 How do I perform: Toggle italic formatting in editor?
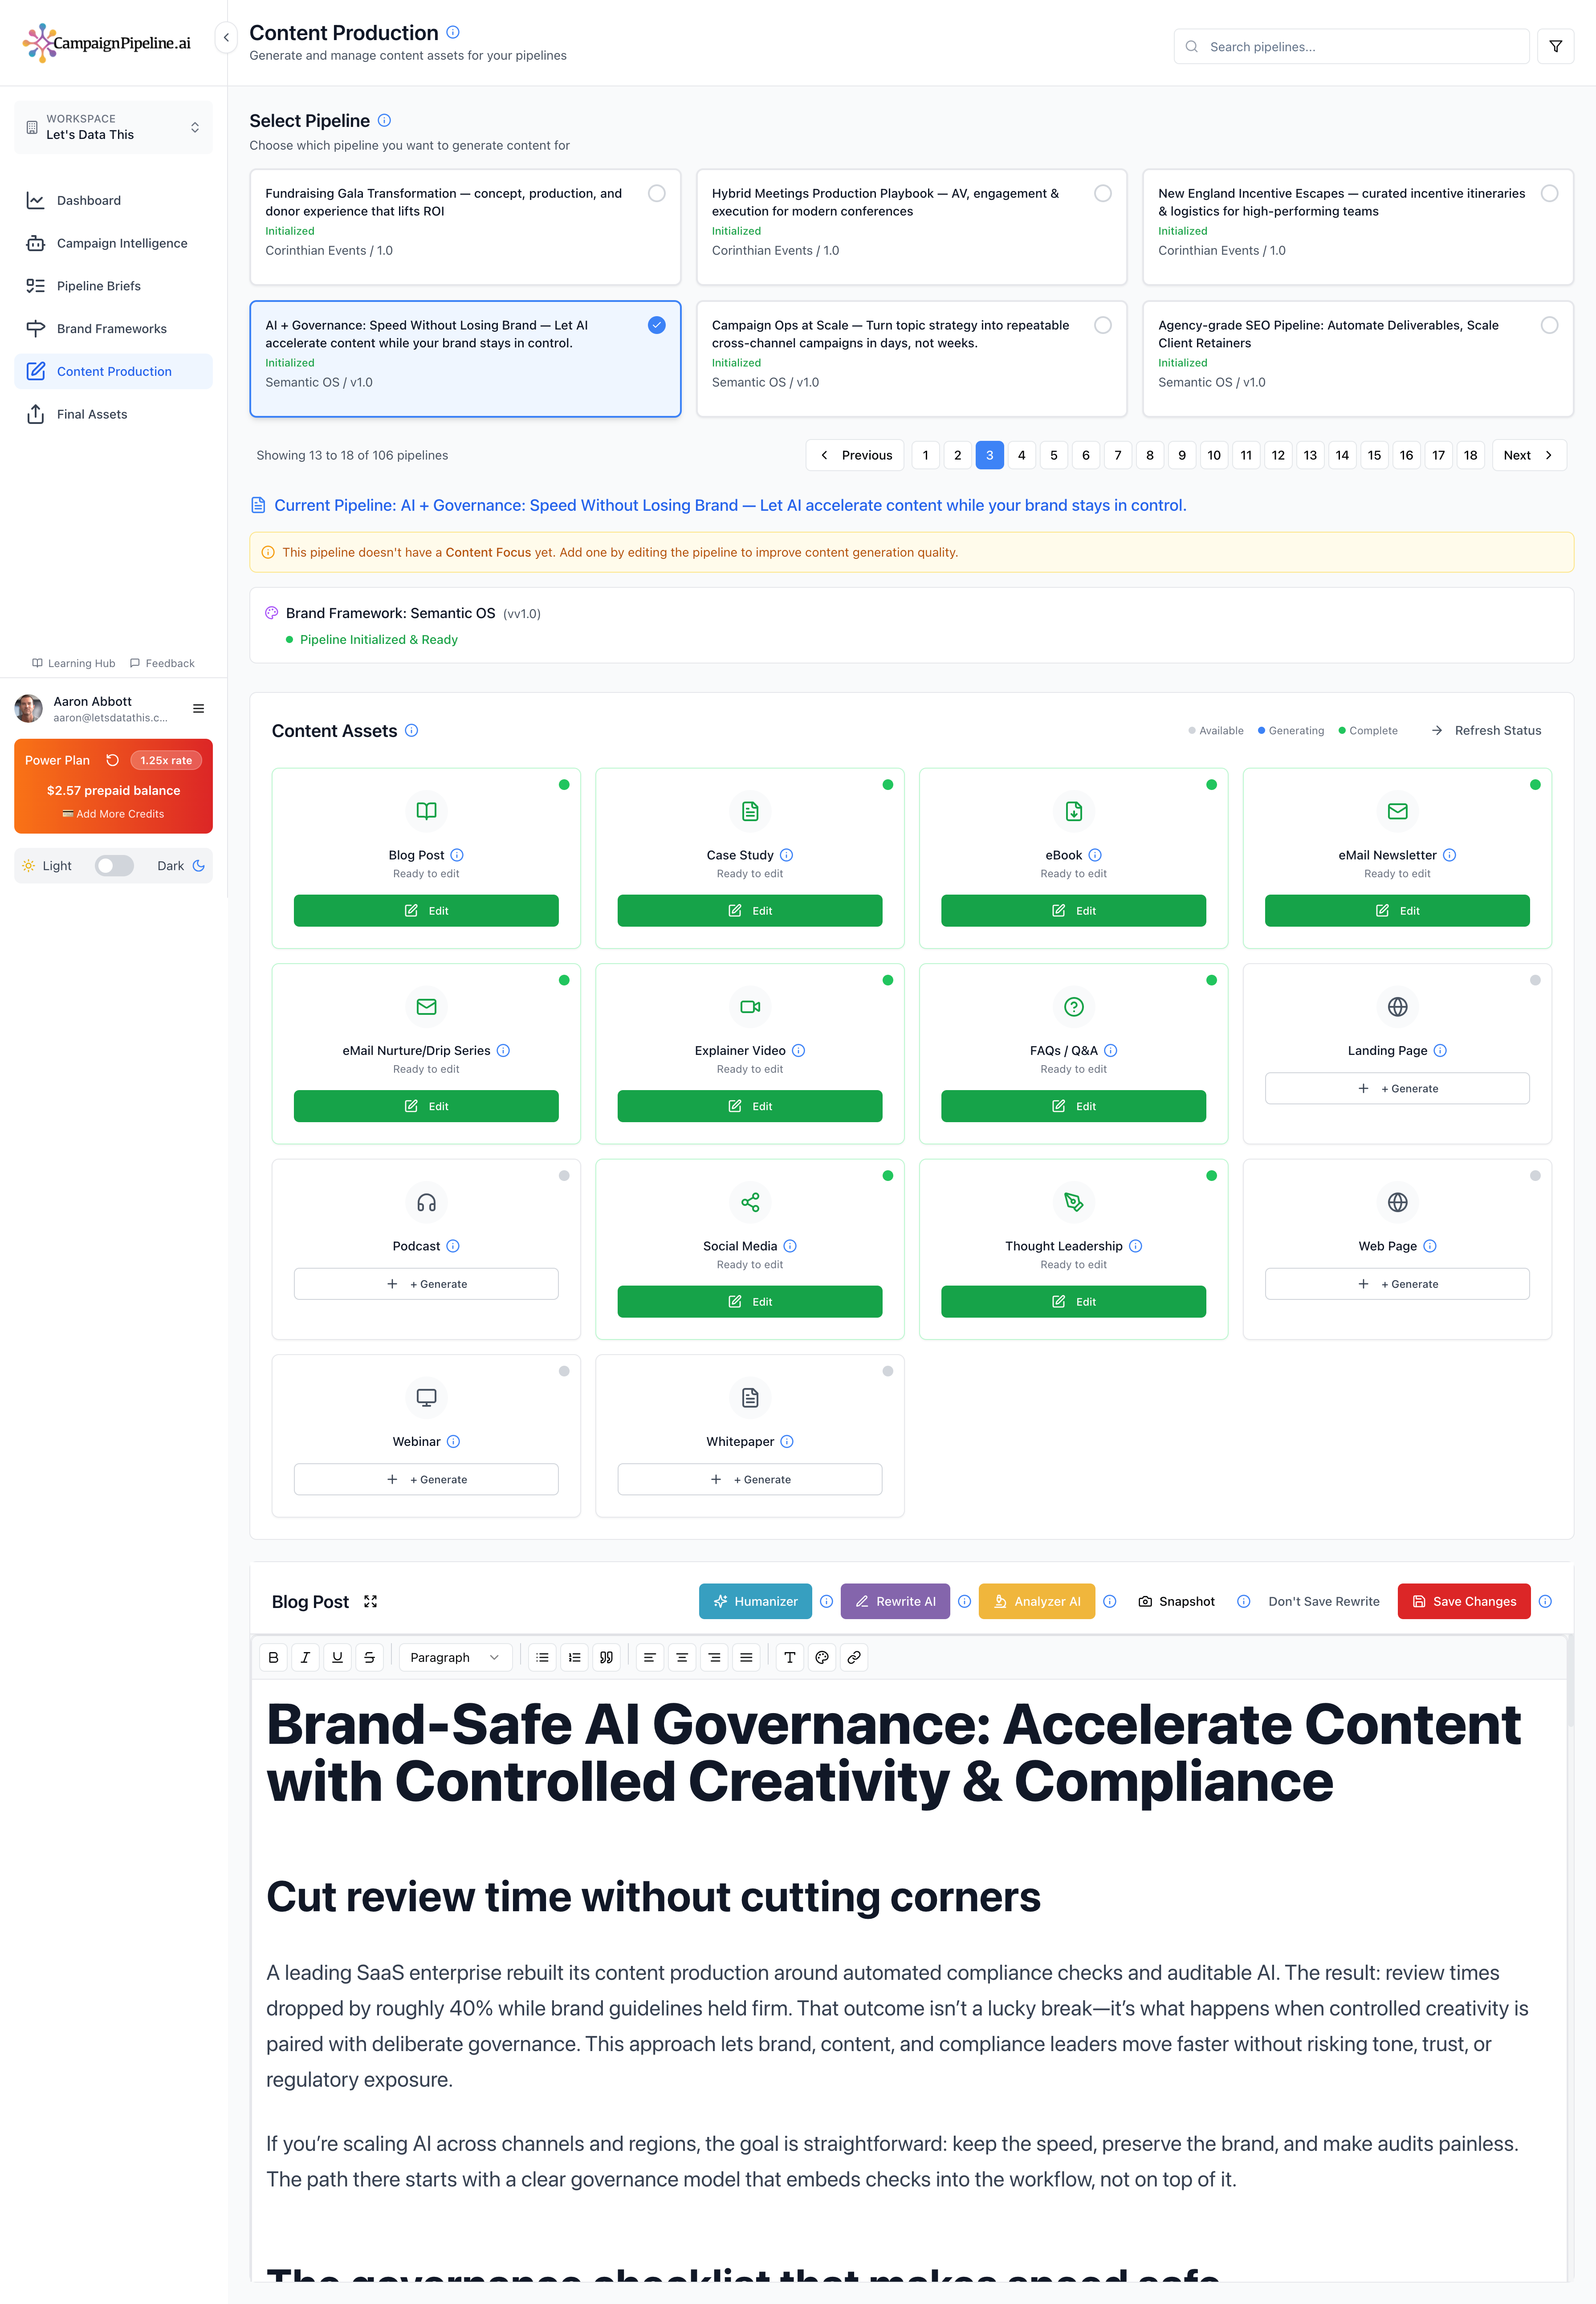click(305, 1657)
